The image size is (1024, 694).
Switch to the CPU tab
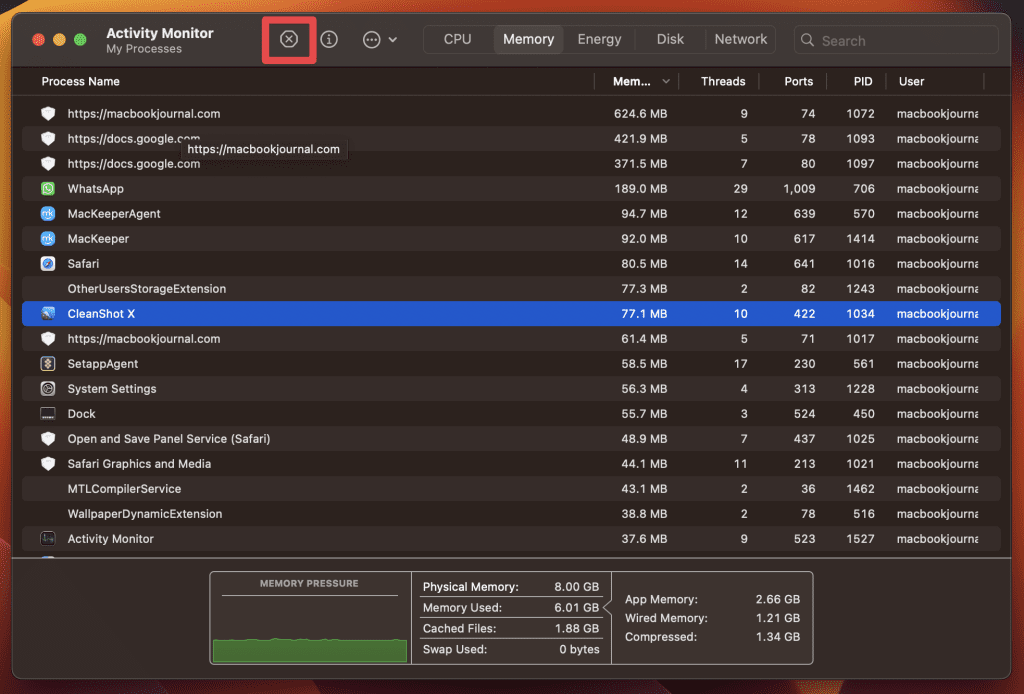pyautogui.click(x=457, y=39)
